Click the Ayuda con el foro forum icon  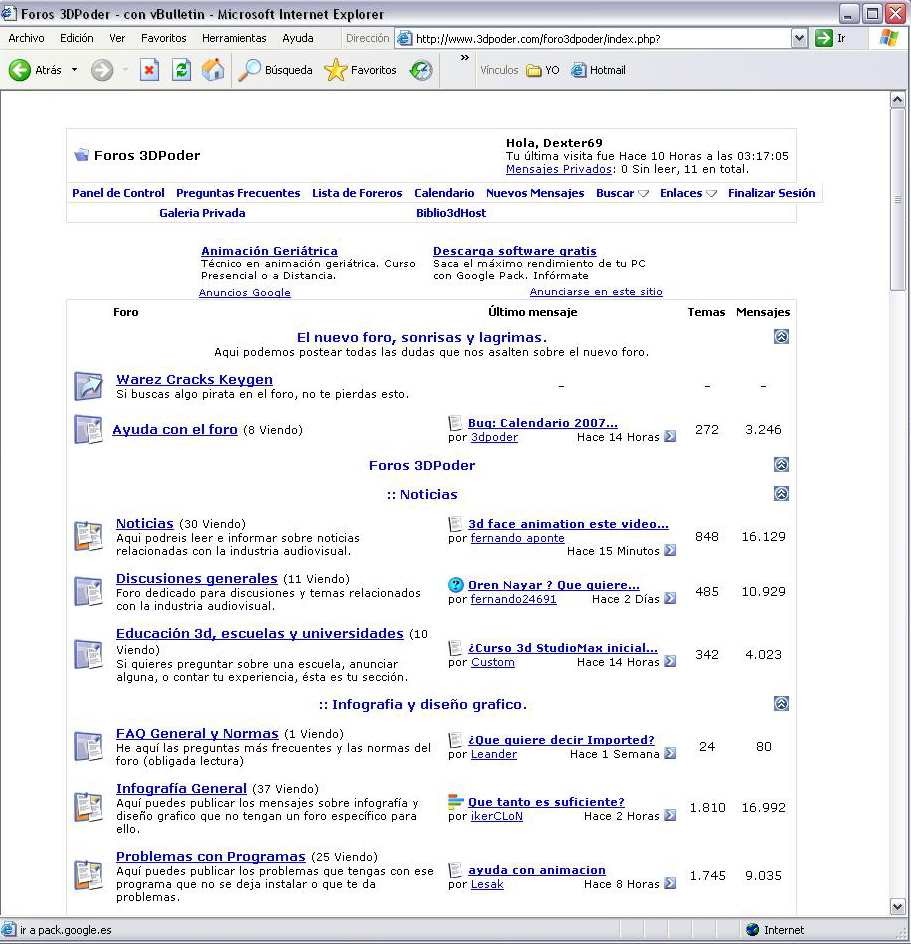click(x=89, y=429)
